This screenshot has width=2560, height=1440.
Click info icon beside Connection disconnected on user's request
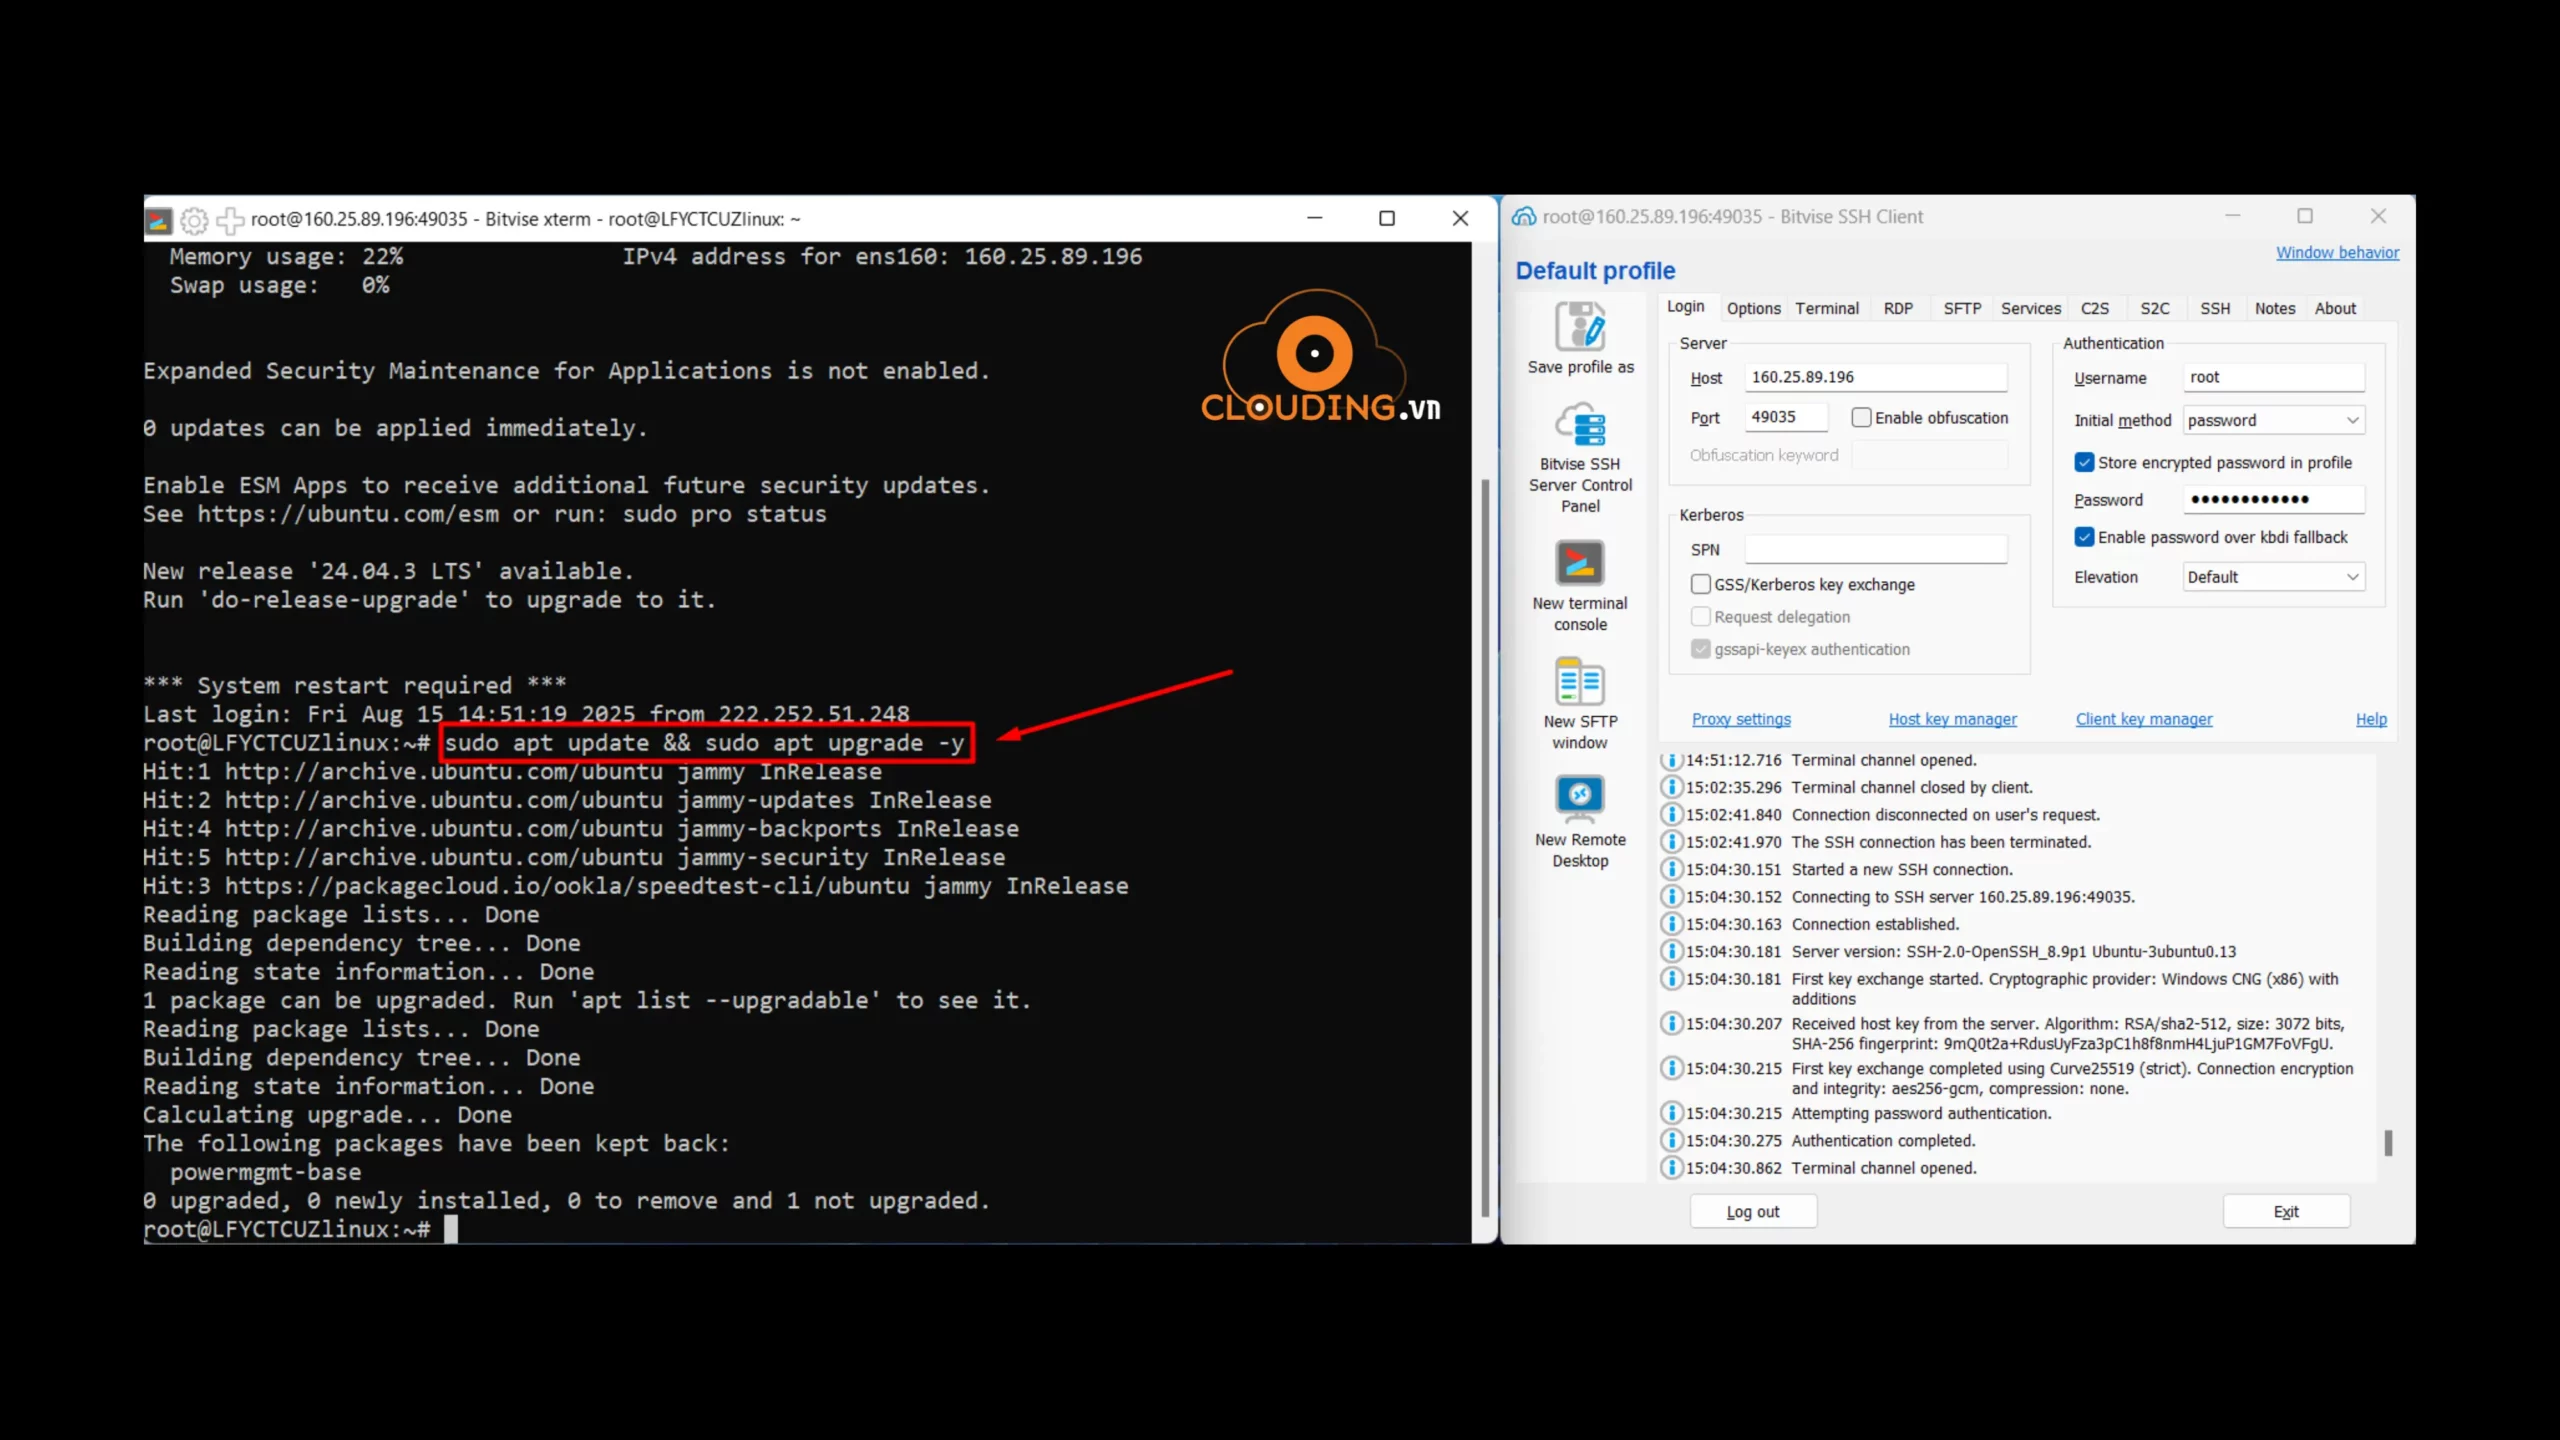tap(1671, 815)
